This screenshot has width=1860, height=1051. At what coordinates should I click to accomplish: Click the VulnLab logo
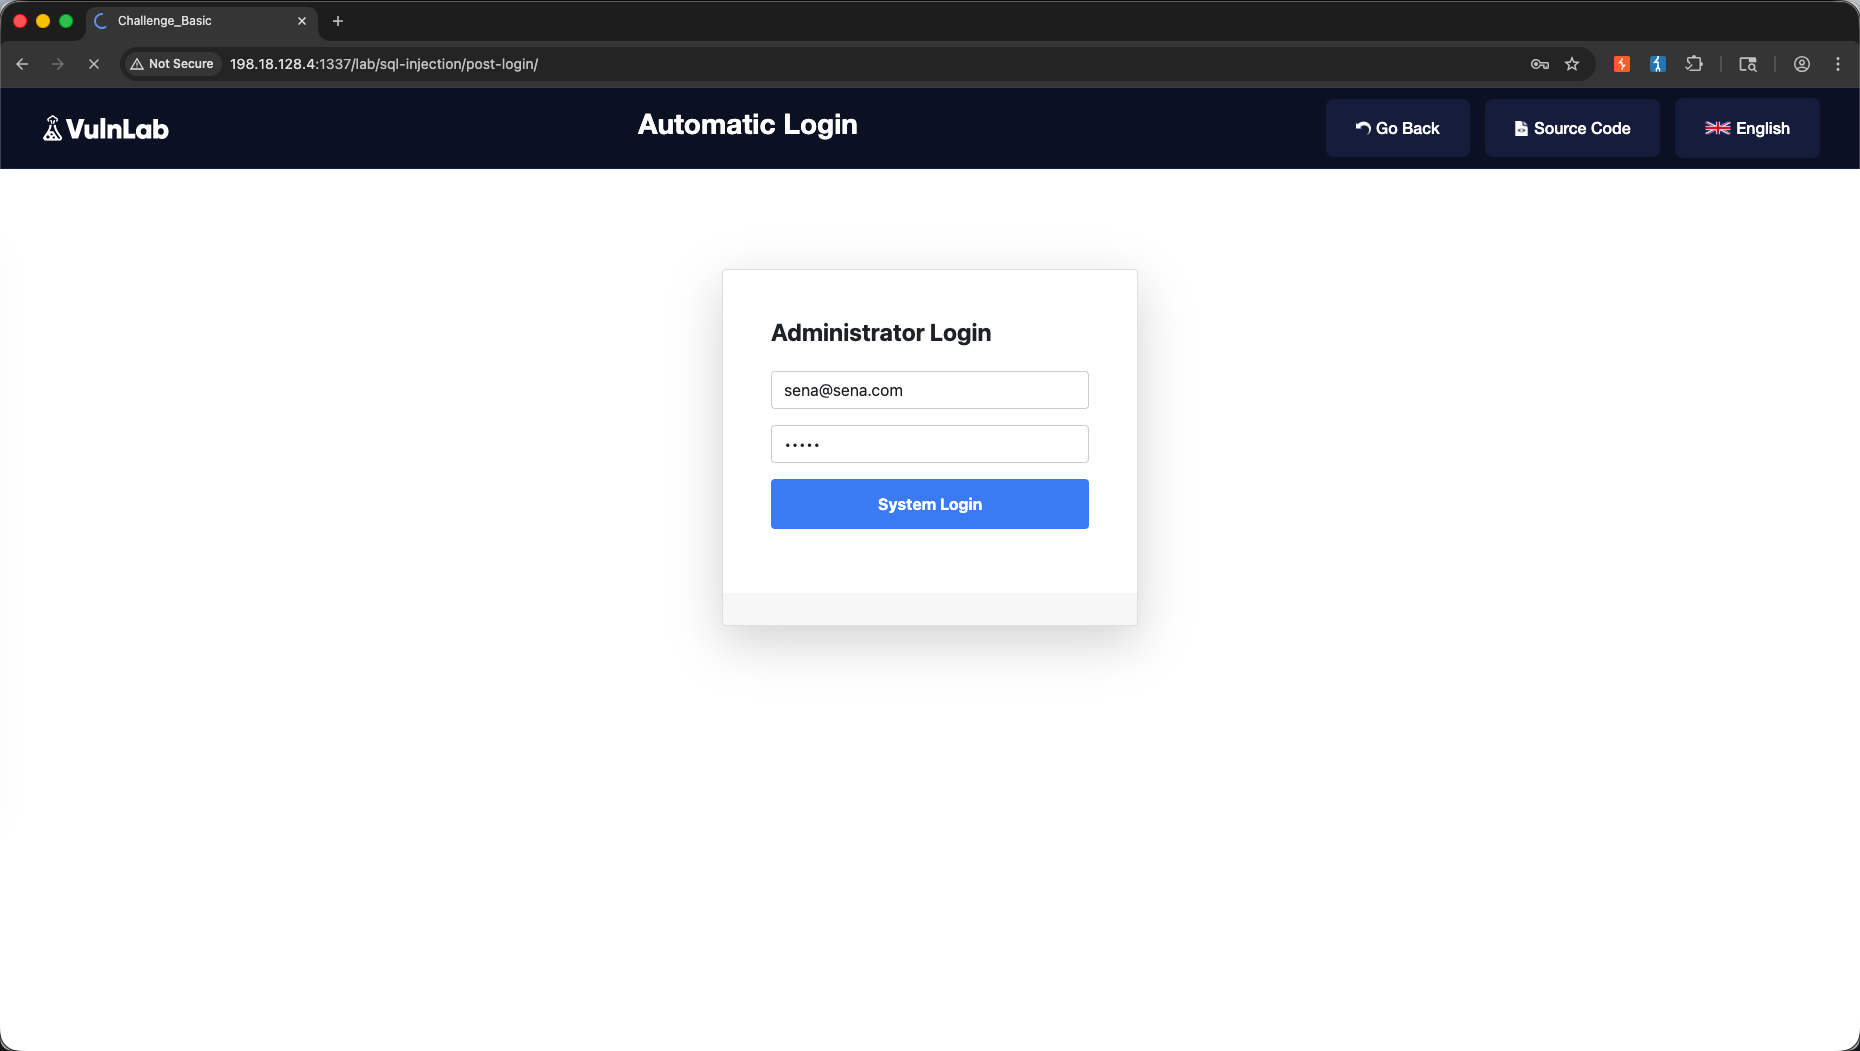point(106,129)
